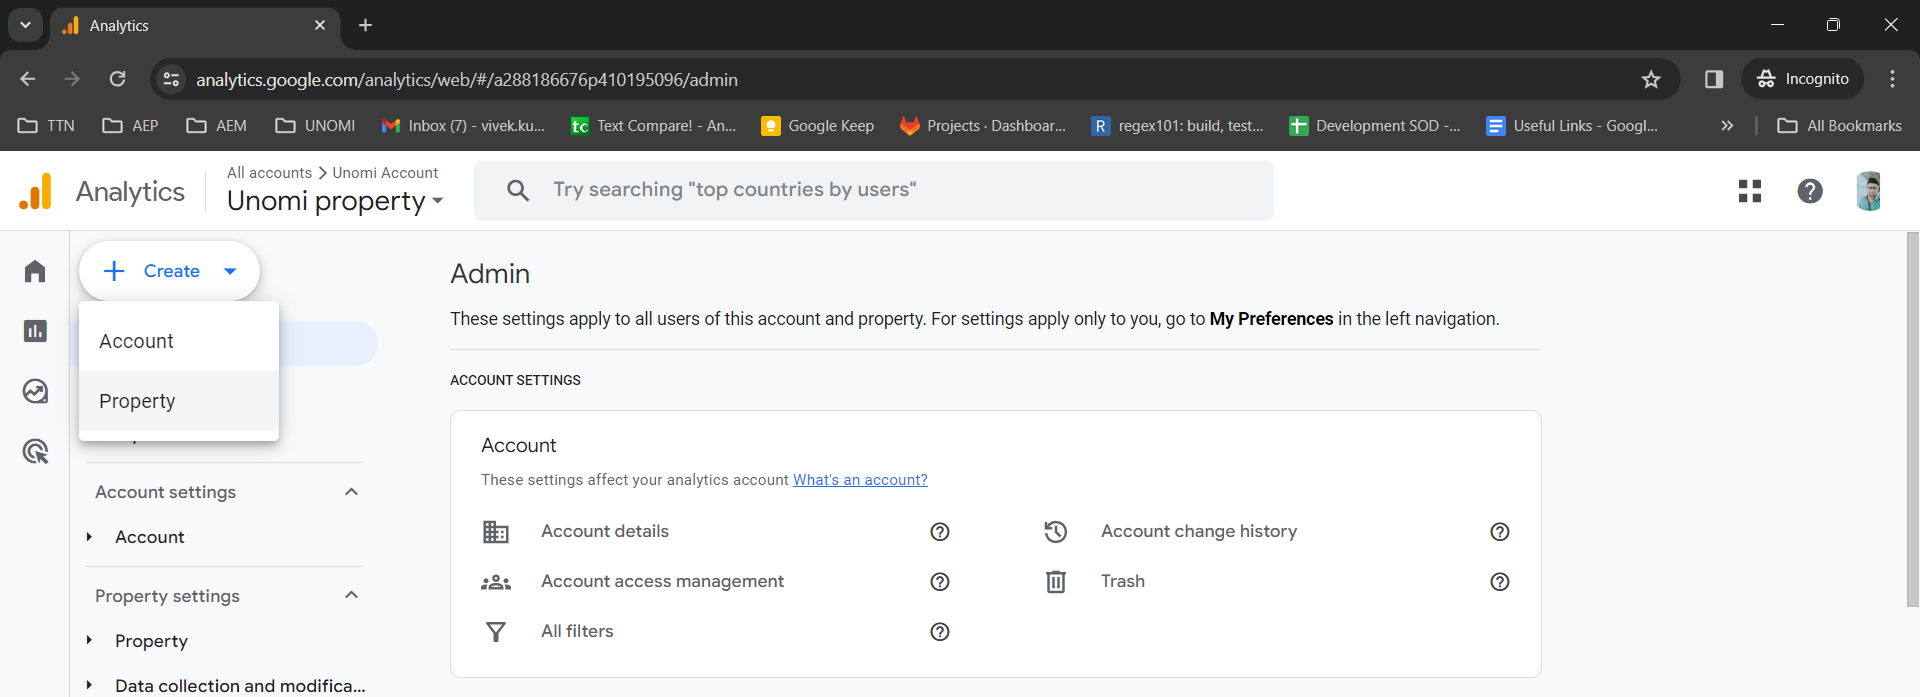The height and width of the screenshot is (697, 1920).
Task: Collapse the Property settings section
Action: coord(351,596)
